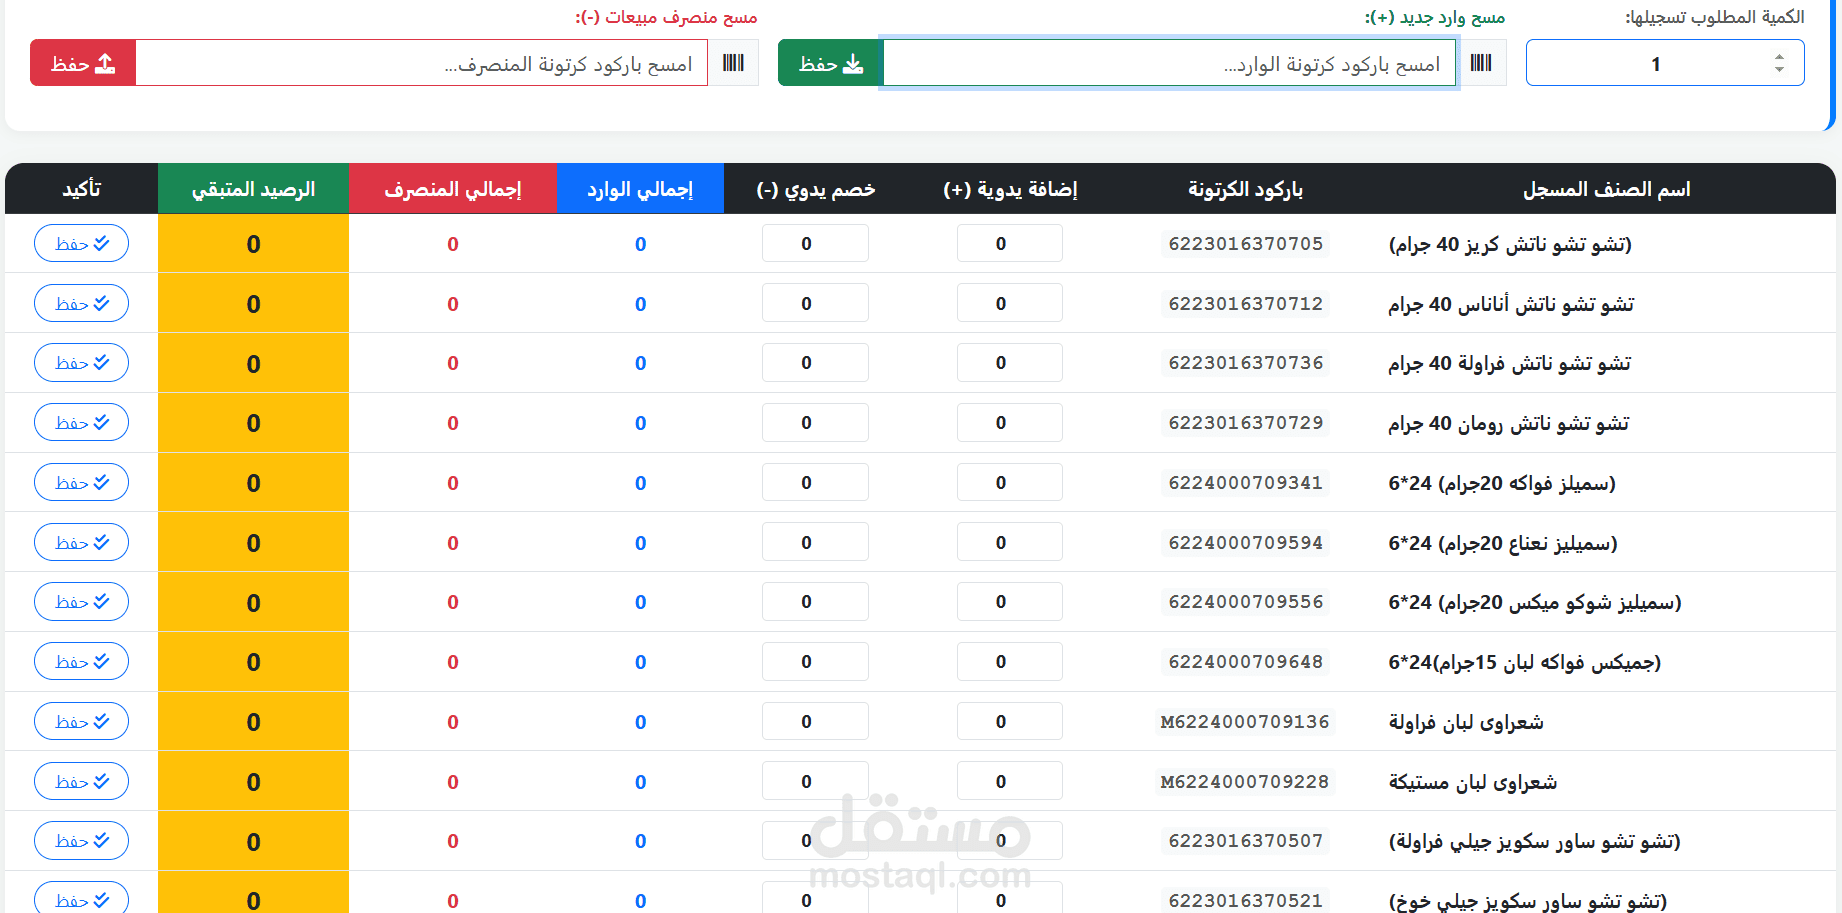Image resolution: width=1842 pixels, height=913 pixels.
Task: Click item name تشو تشو ناتش رومان 40 جرام
Action: [1509, 424]
